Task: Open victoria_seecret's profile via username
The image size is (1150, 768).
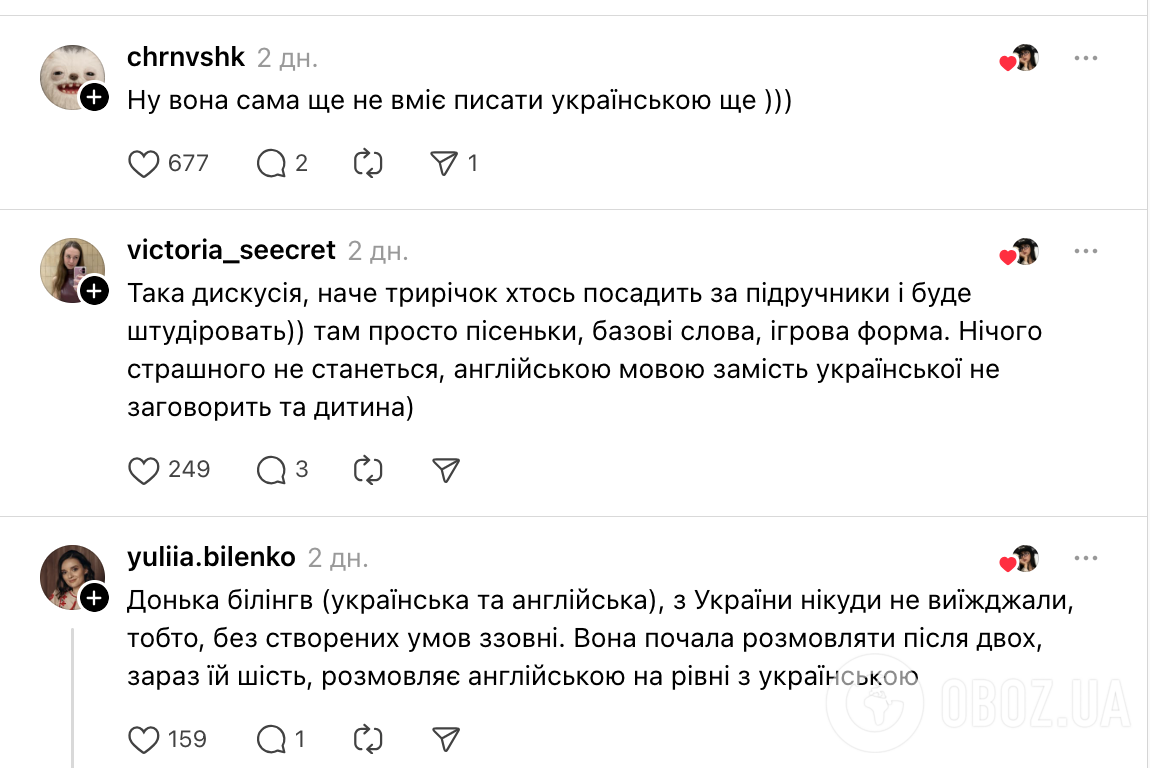Action: [232, 250]
